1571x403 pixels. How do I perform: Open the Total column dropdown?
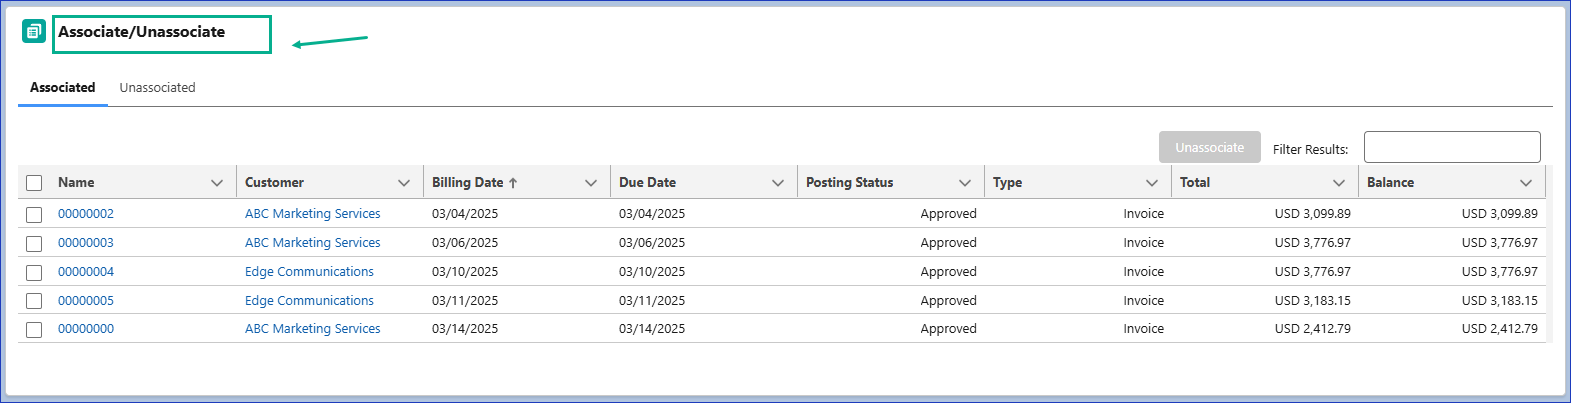pyautogui.click(x=1339, y=183)
